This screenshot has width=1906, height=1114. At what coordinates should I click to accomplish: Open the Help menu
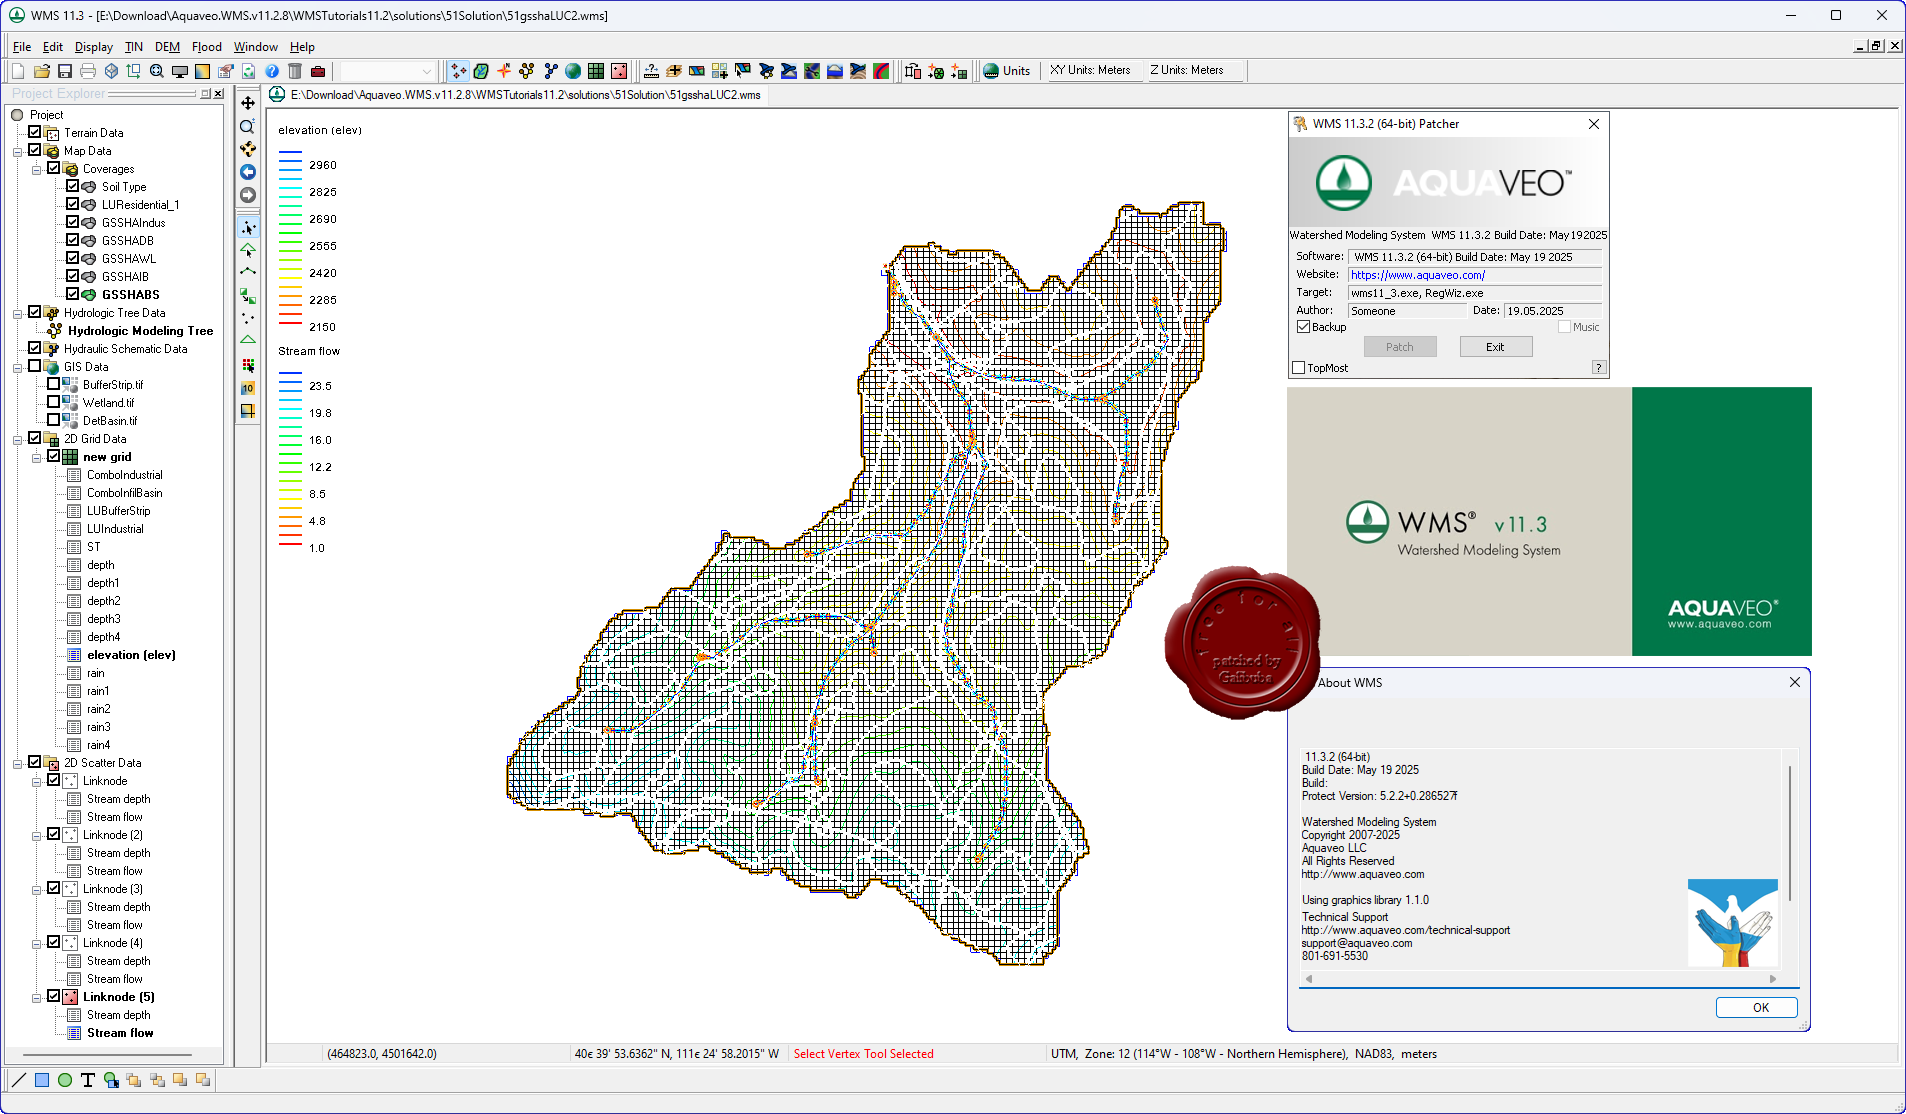tap(302, 47)
